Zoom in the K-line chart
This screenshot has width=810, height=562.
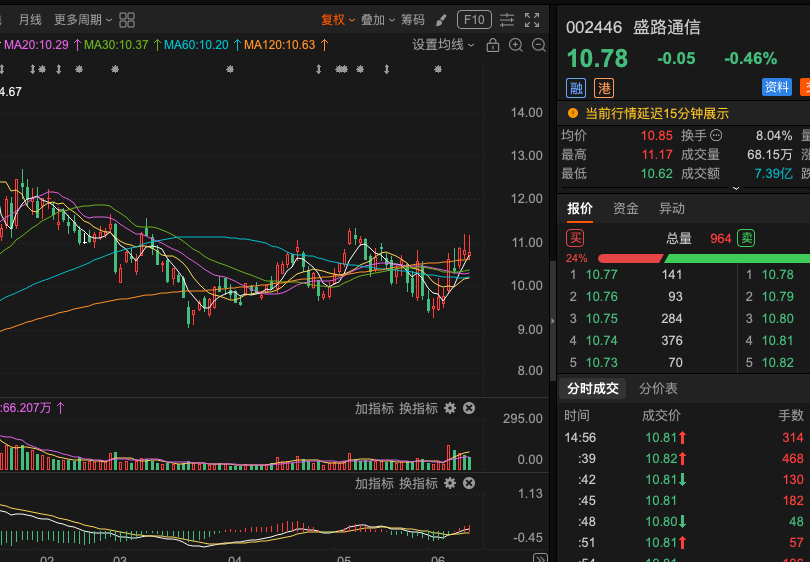516,45
